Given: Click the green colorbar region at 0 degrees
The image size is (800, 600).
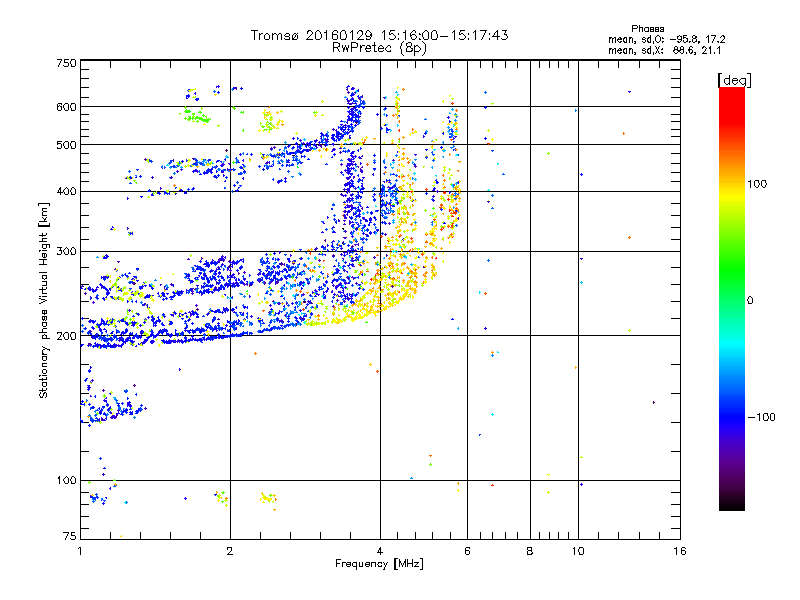Looking at the screenshot, I should [x=732, y=300].
